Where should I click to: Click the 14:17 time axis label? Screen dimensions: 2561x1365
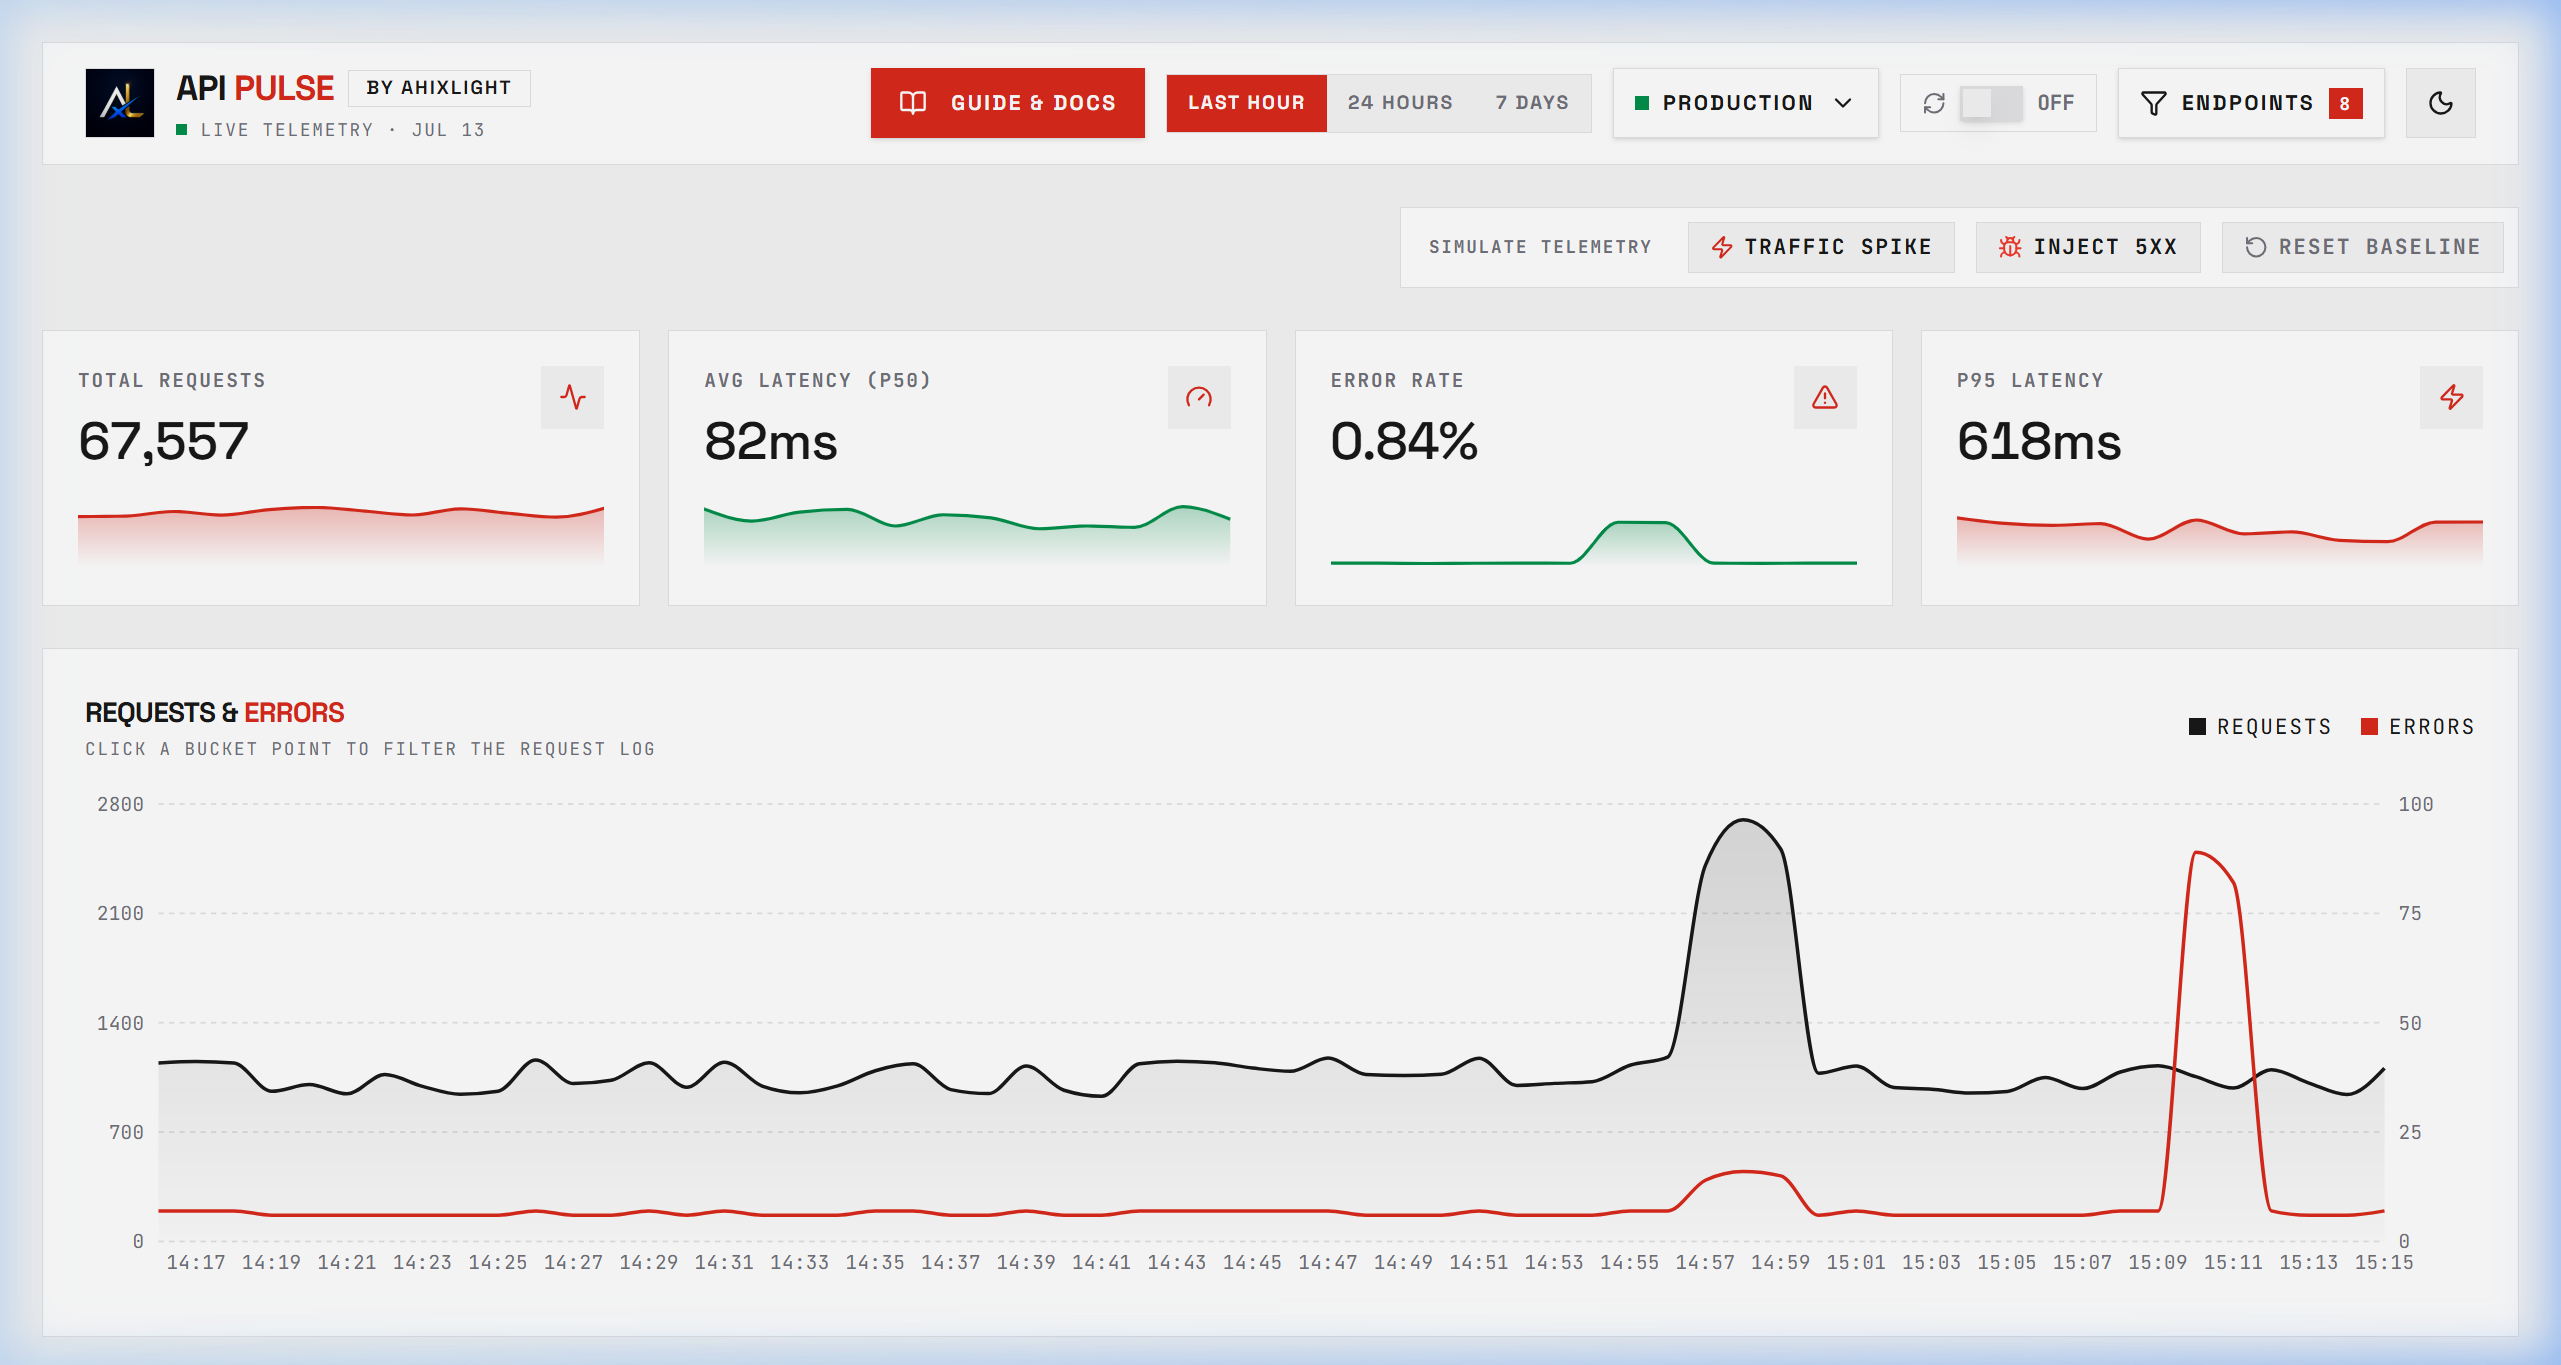coord(196,1263)
